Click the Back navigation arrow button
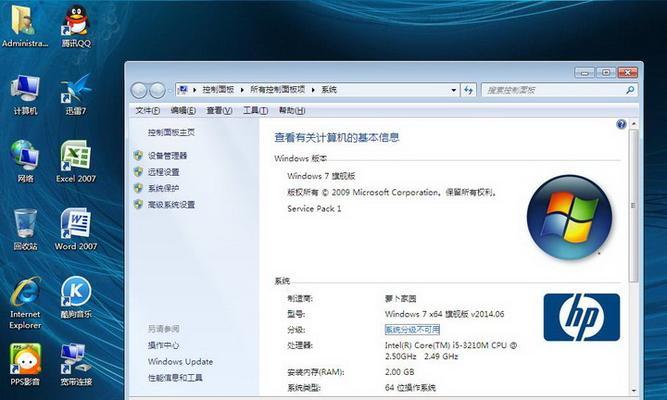The height and width of the screenshot is (400, 667). (x=139, y=90)
